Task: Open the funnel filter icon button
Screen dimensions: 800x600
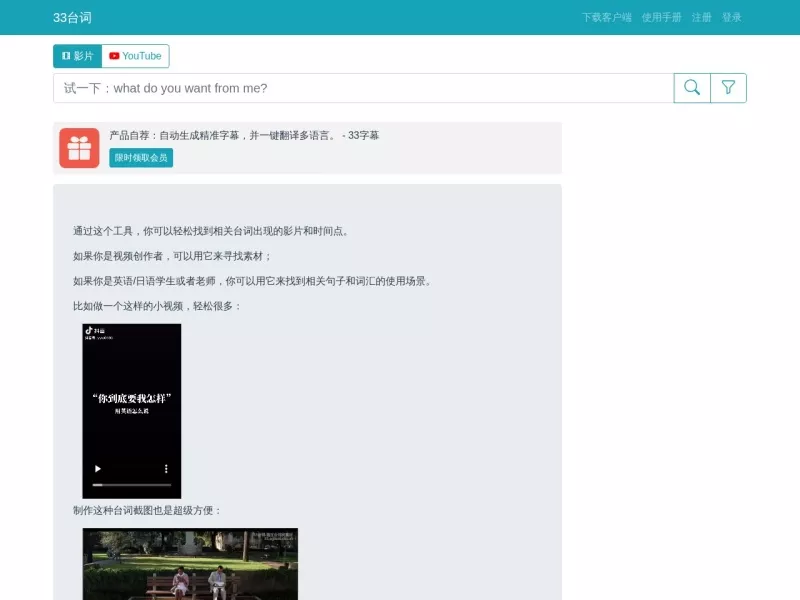Action: tap(729, 88)
